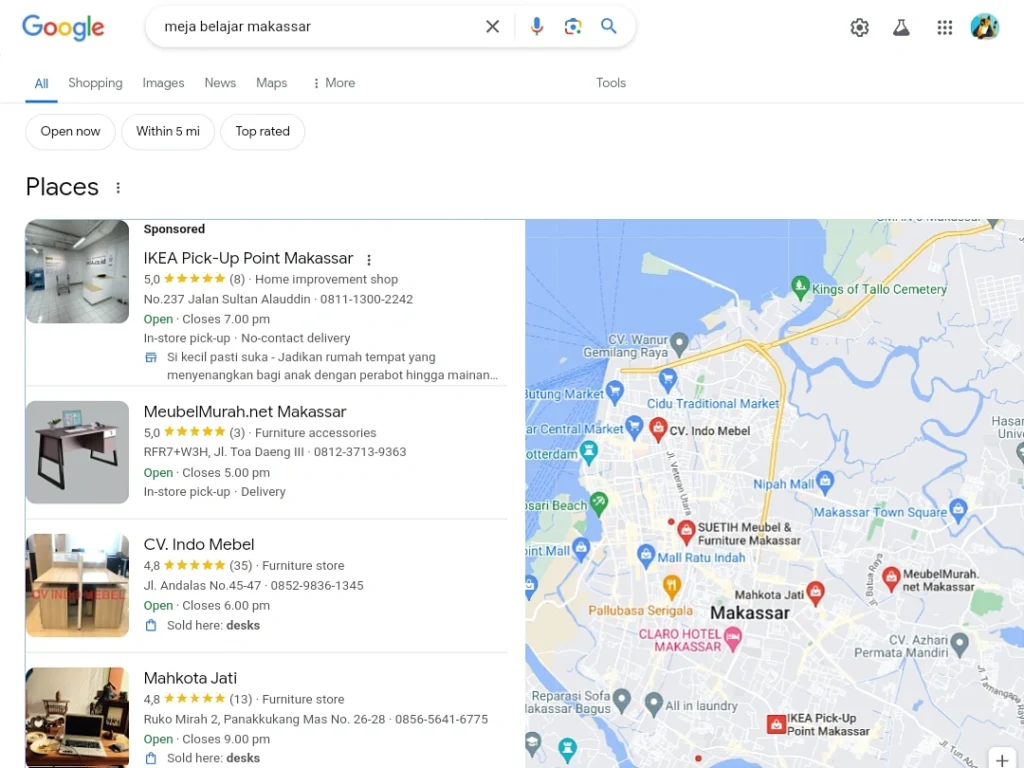Switch to the News tab
The image size is (1024, 768).
click(x=220, y=83)
